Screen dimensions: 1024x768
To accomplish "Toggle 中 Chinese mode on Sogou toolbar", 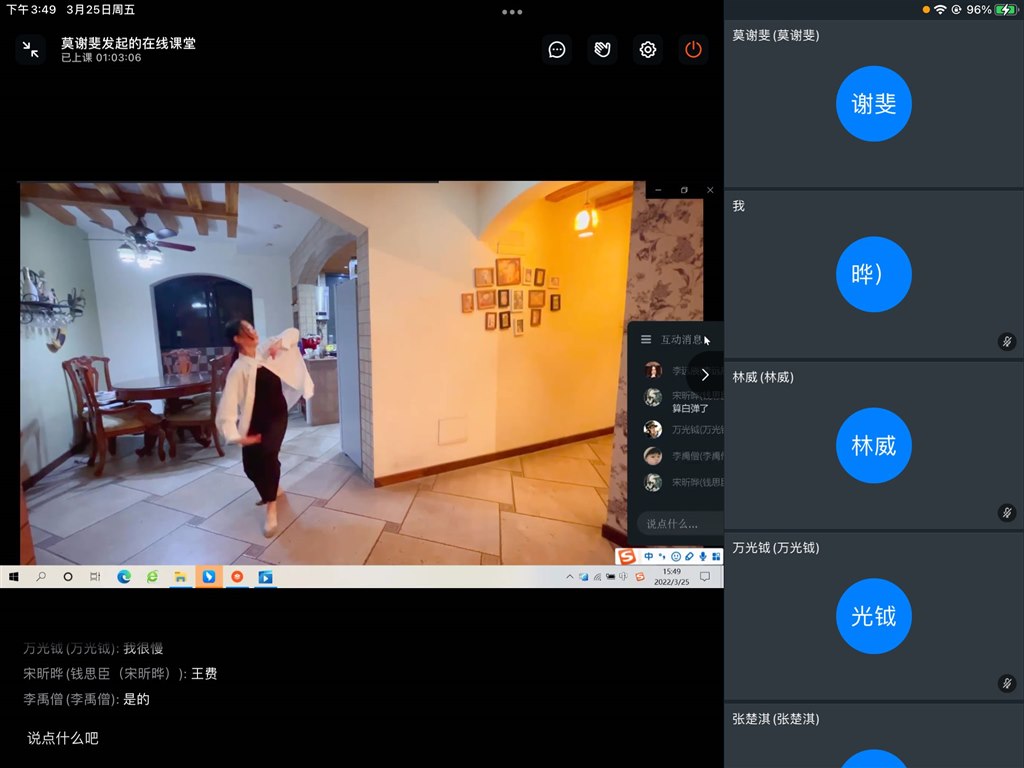I will pyautogui.click(x=648, y=556).
